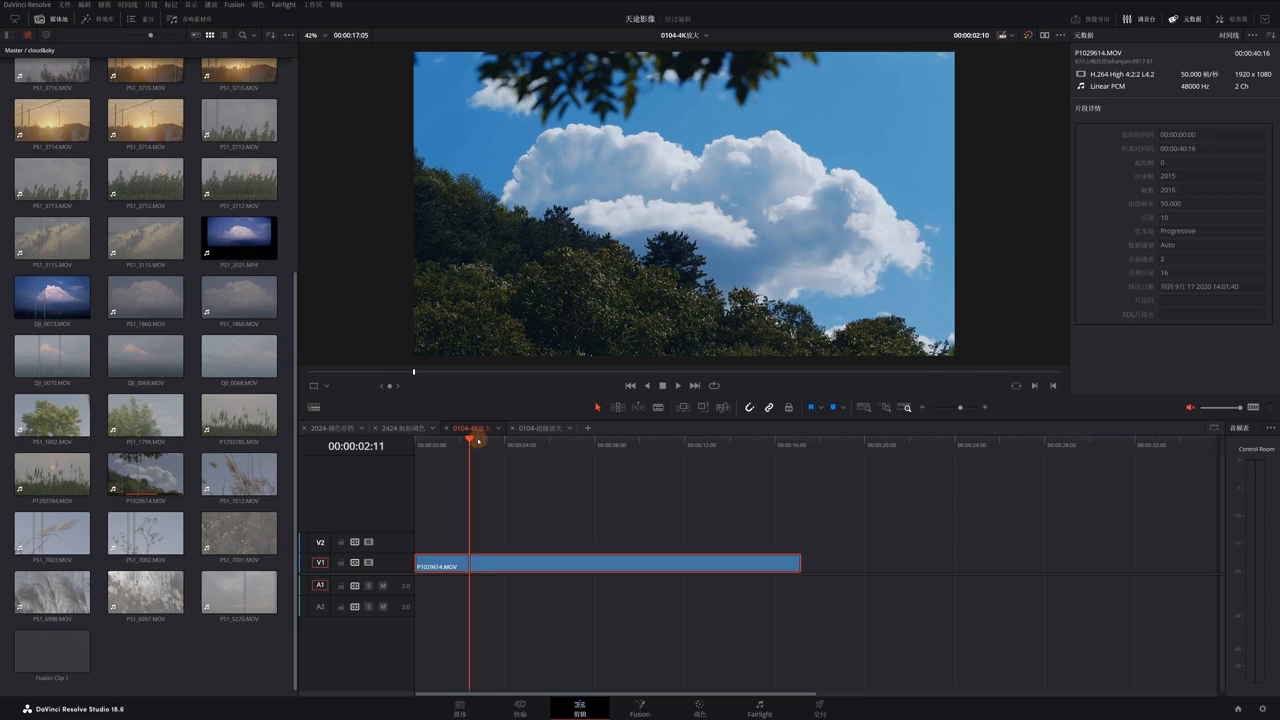This screenshot has width=1280, height=720.
Task: Toggle the Position Lock icon
Action: click(789, 407)
